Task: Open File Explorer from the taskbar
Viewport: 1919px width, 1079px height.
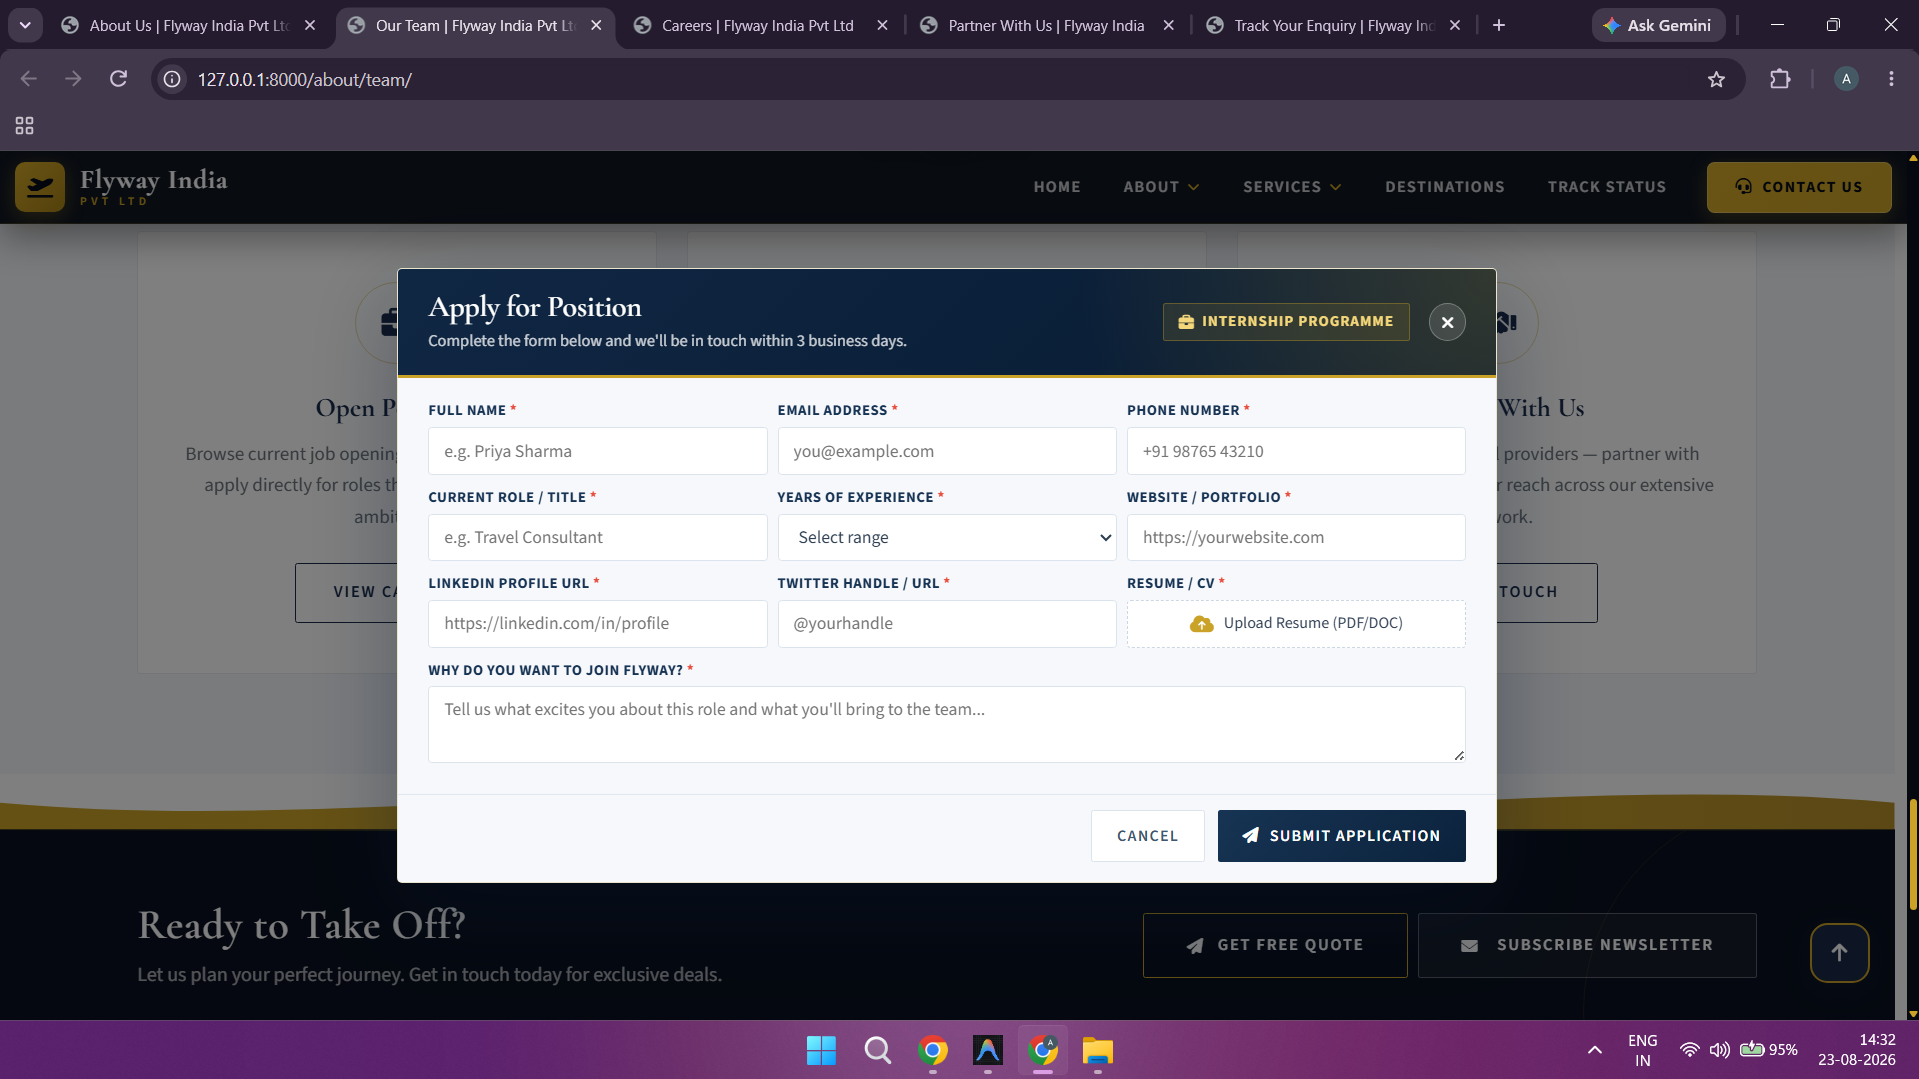Action: point(1097,1051)
